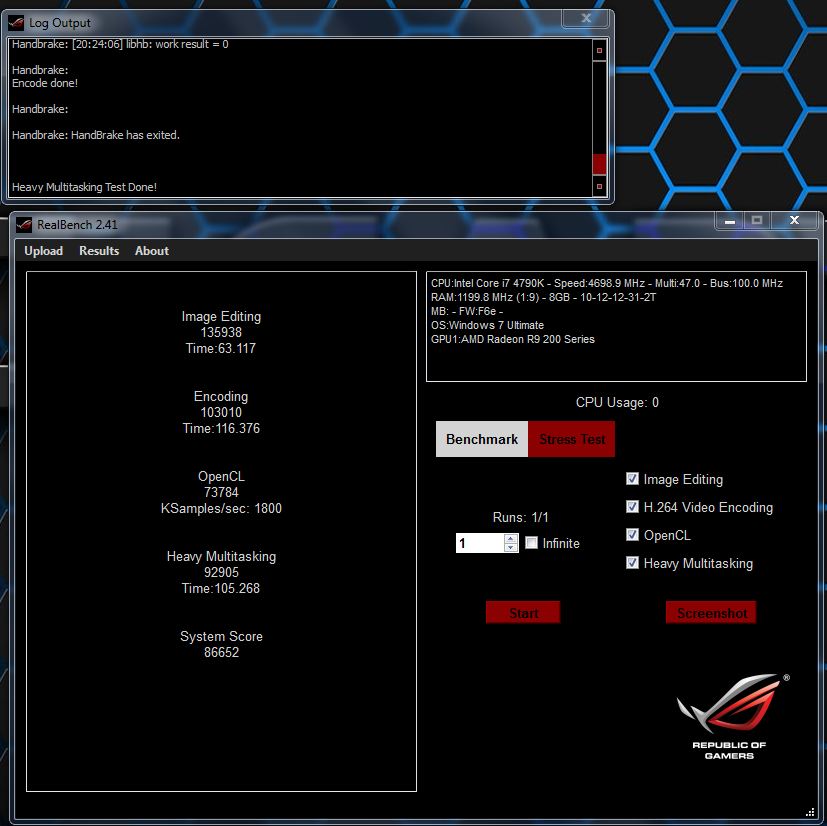Image resolution: width=827 pixels, height=826 pixels.
Task: Close the RealBench 2.41 window
Action: [x=795, y=221]
